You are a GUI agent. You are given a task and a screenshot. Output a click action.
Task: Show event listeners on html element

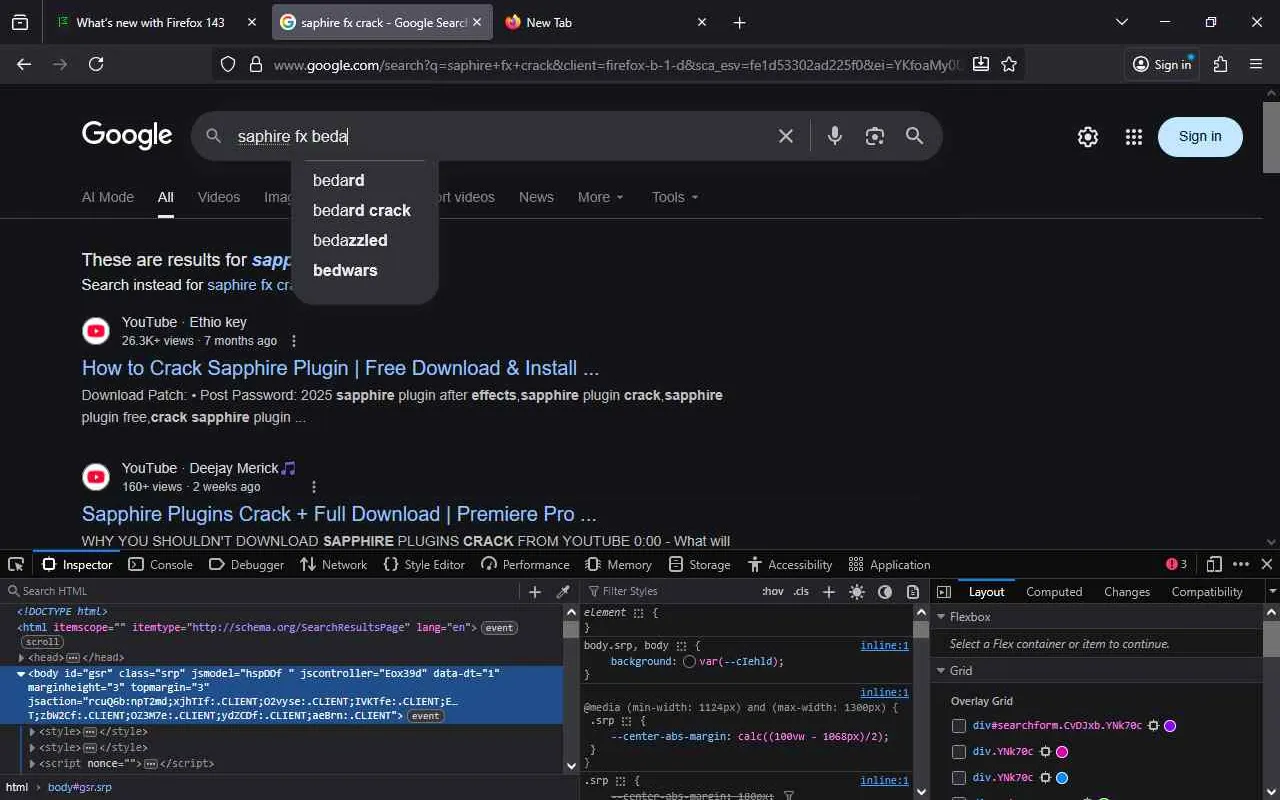(x=499, y=628)
